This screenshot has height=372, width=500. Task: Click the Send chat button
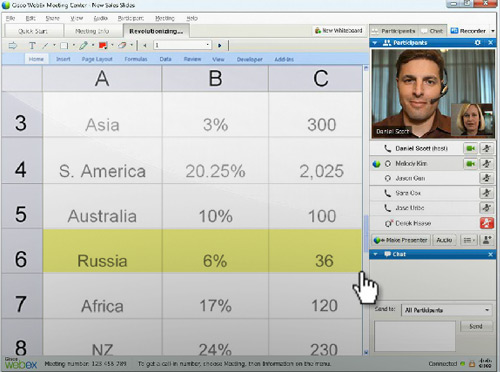476,326
